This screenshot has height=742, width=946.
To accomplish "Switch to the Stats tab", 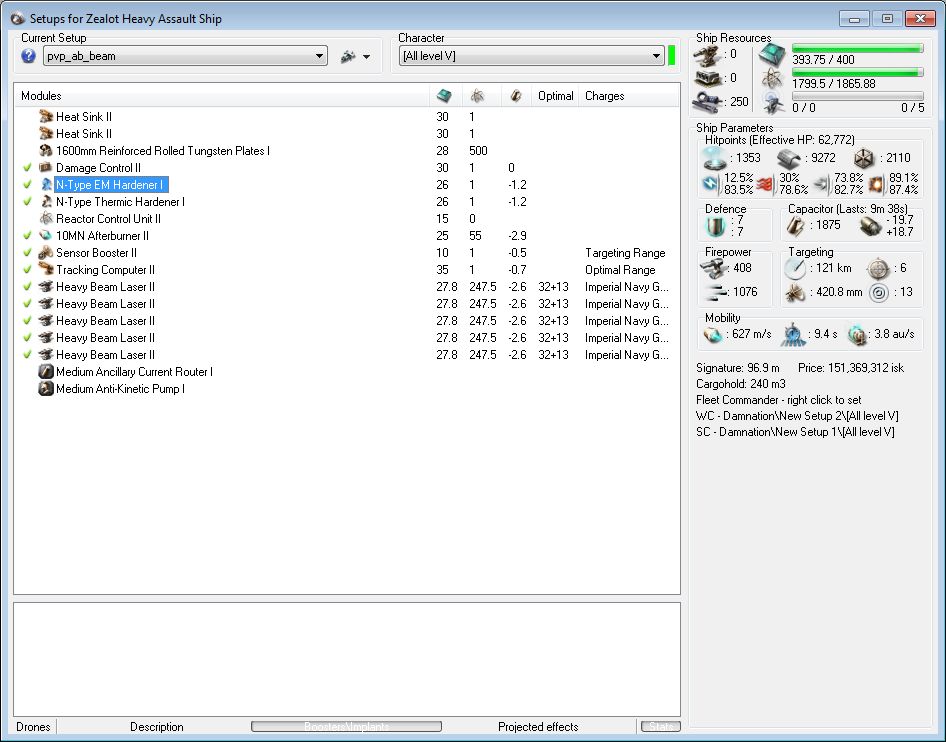I will tap(661, 726).
